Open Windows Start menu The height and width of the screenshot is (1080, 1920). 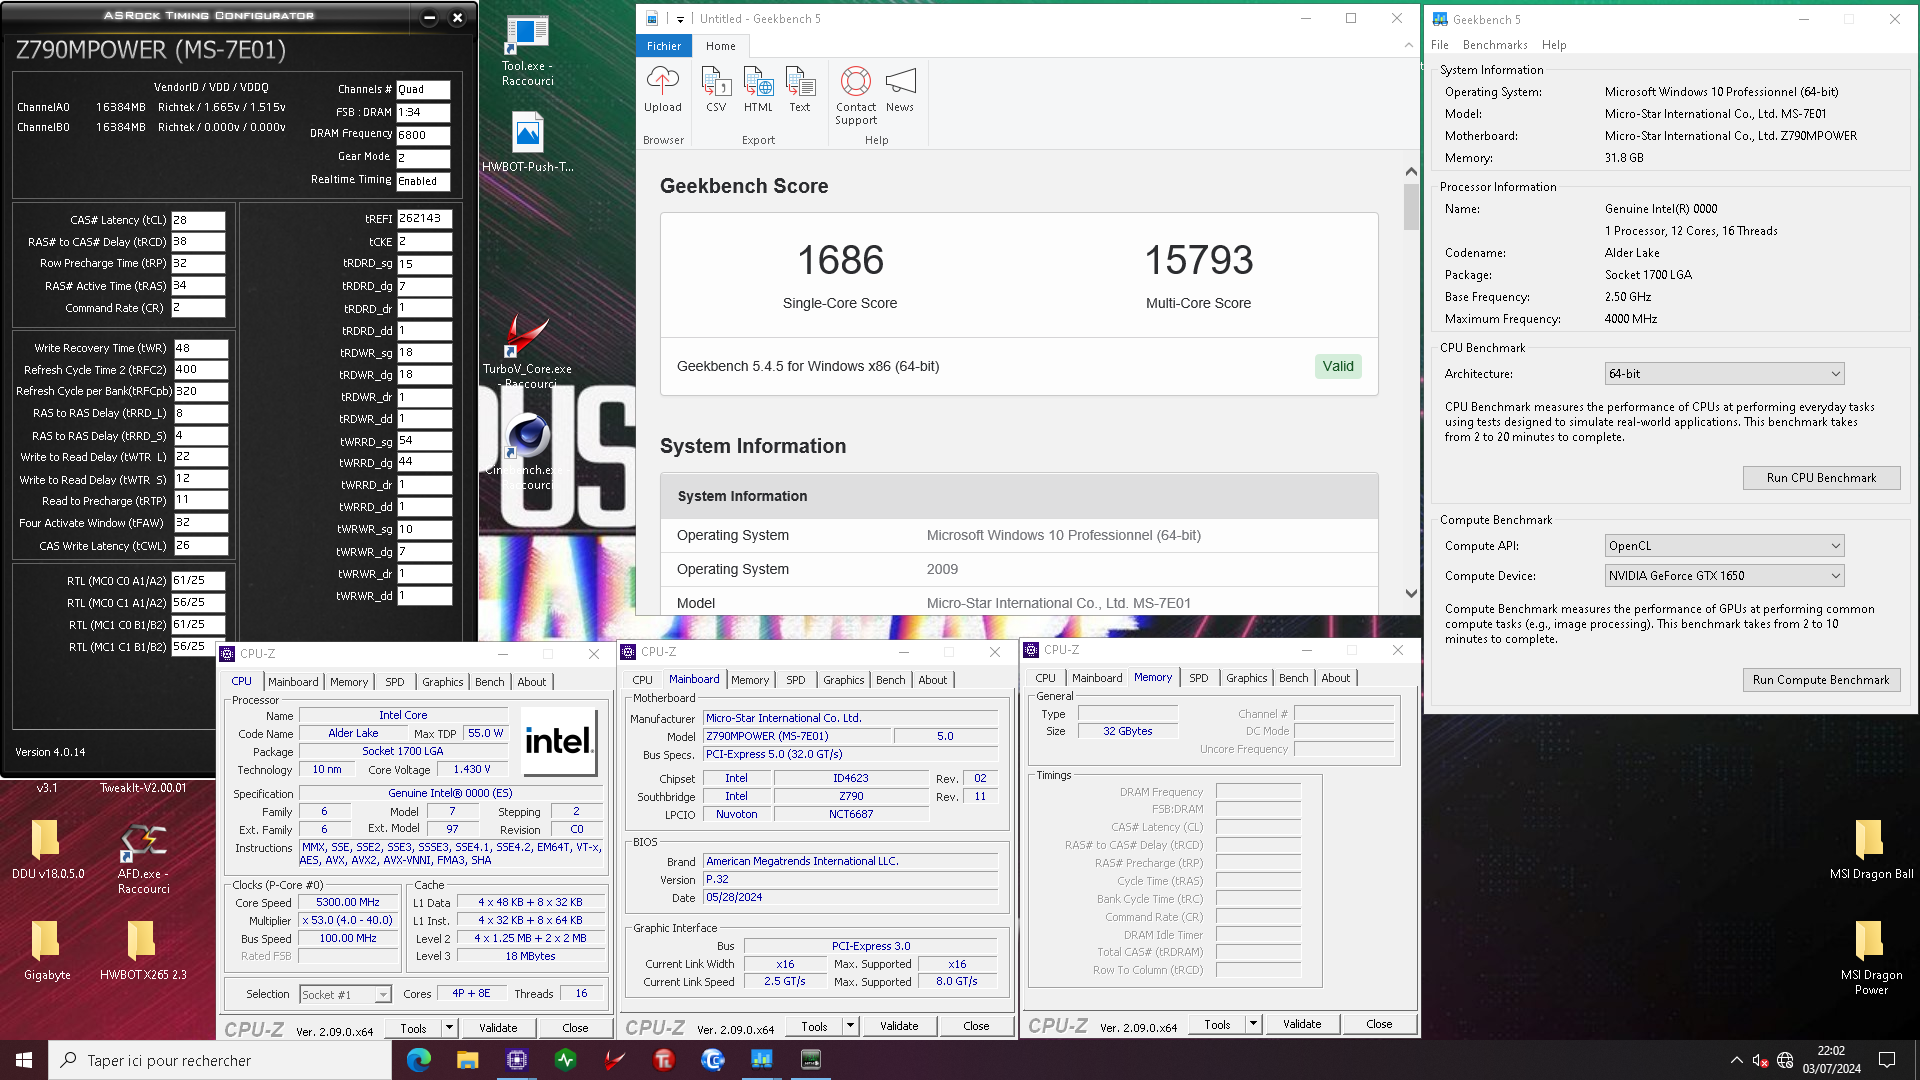(24, 1059)
